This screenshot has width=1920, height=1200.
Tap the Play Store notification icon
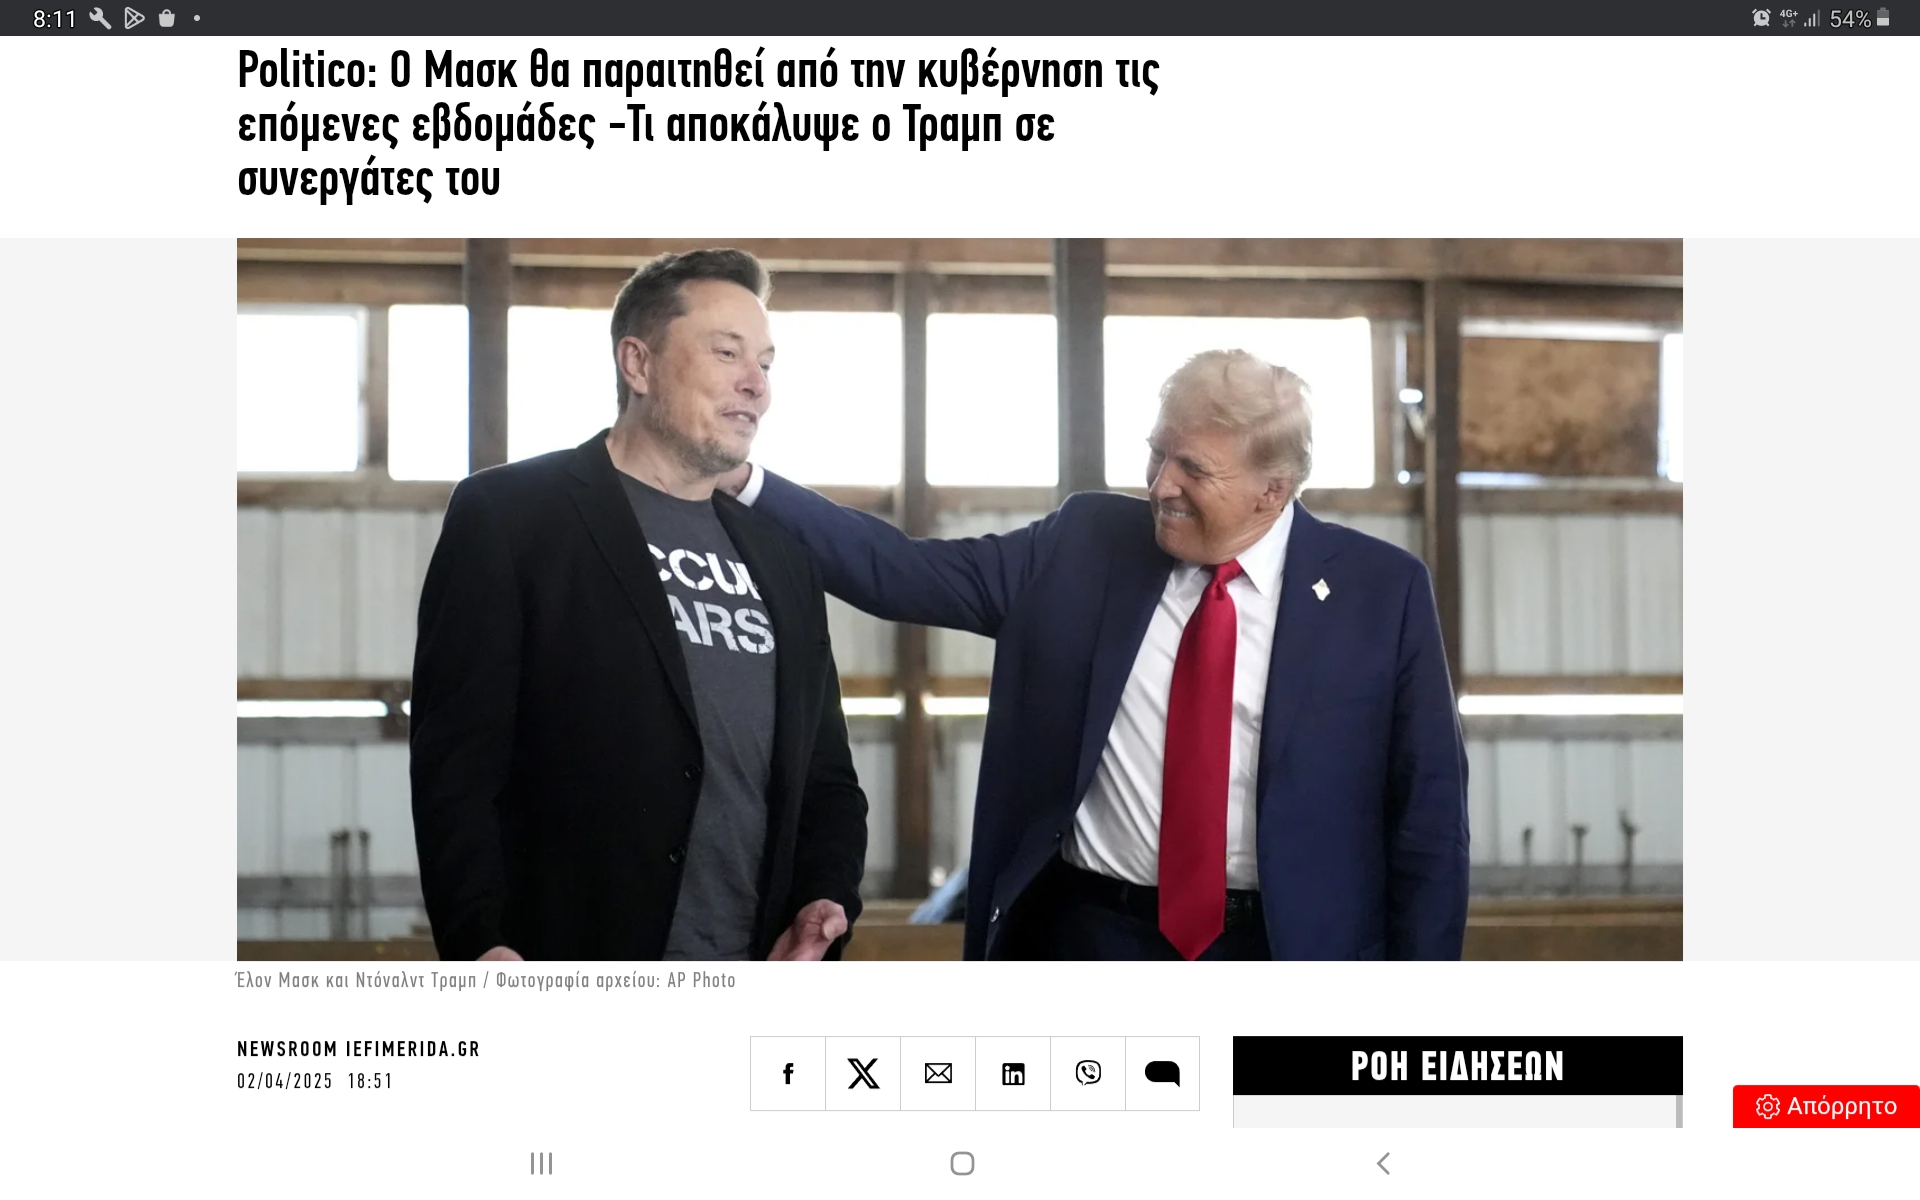click(x=134, y=18)
